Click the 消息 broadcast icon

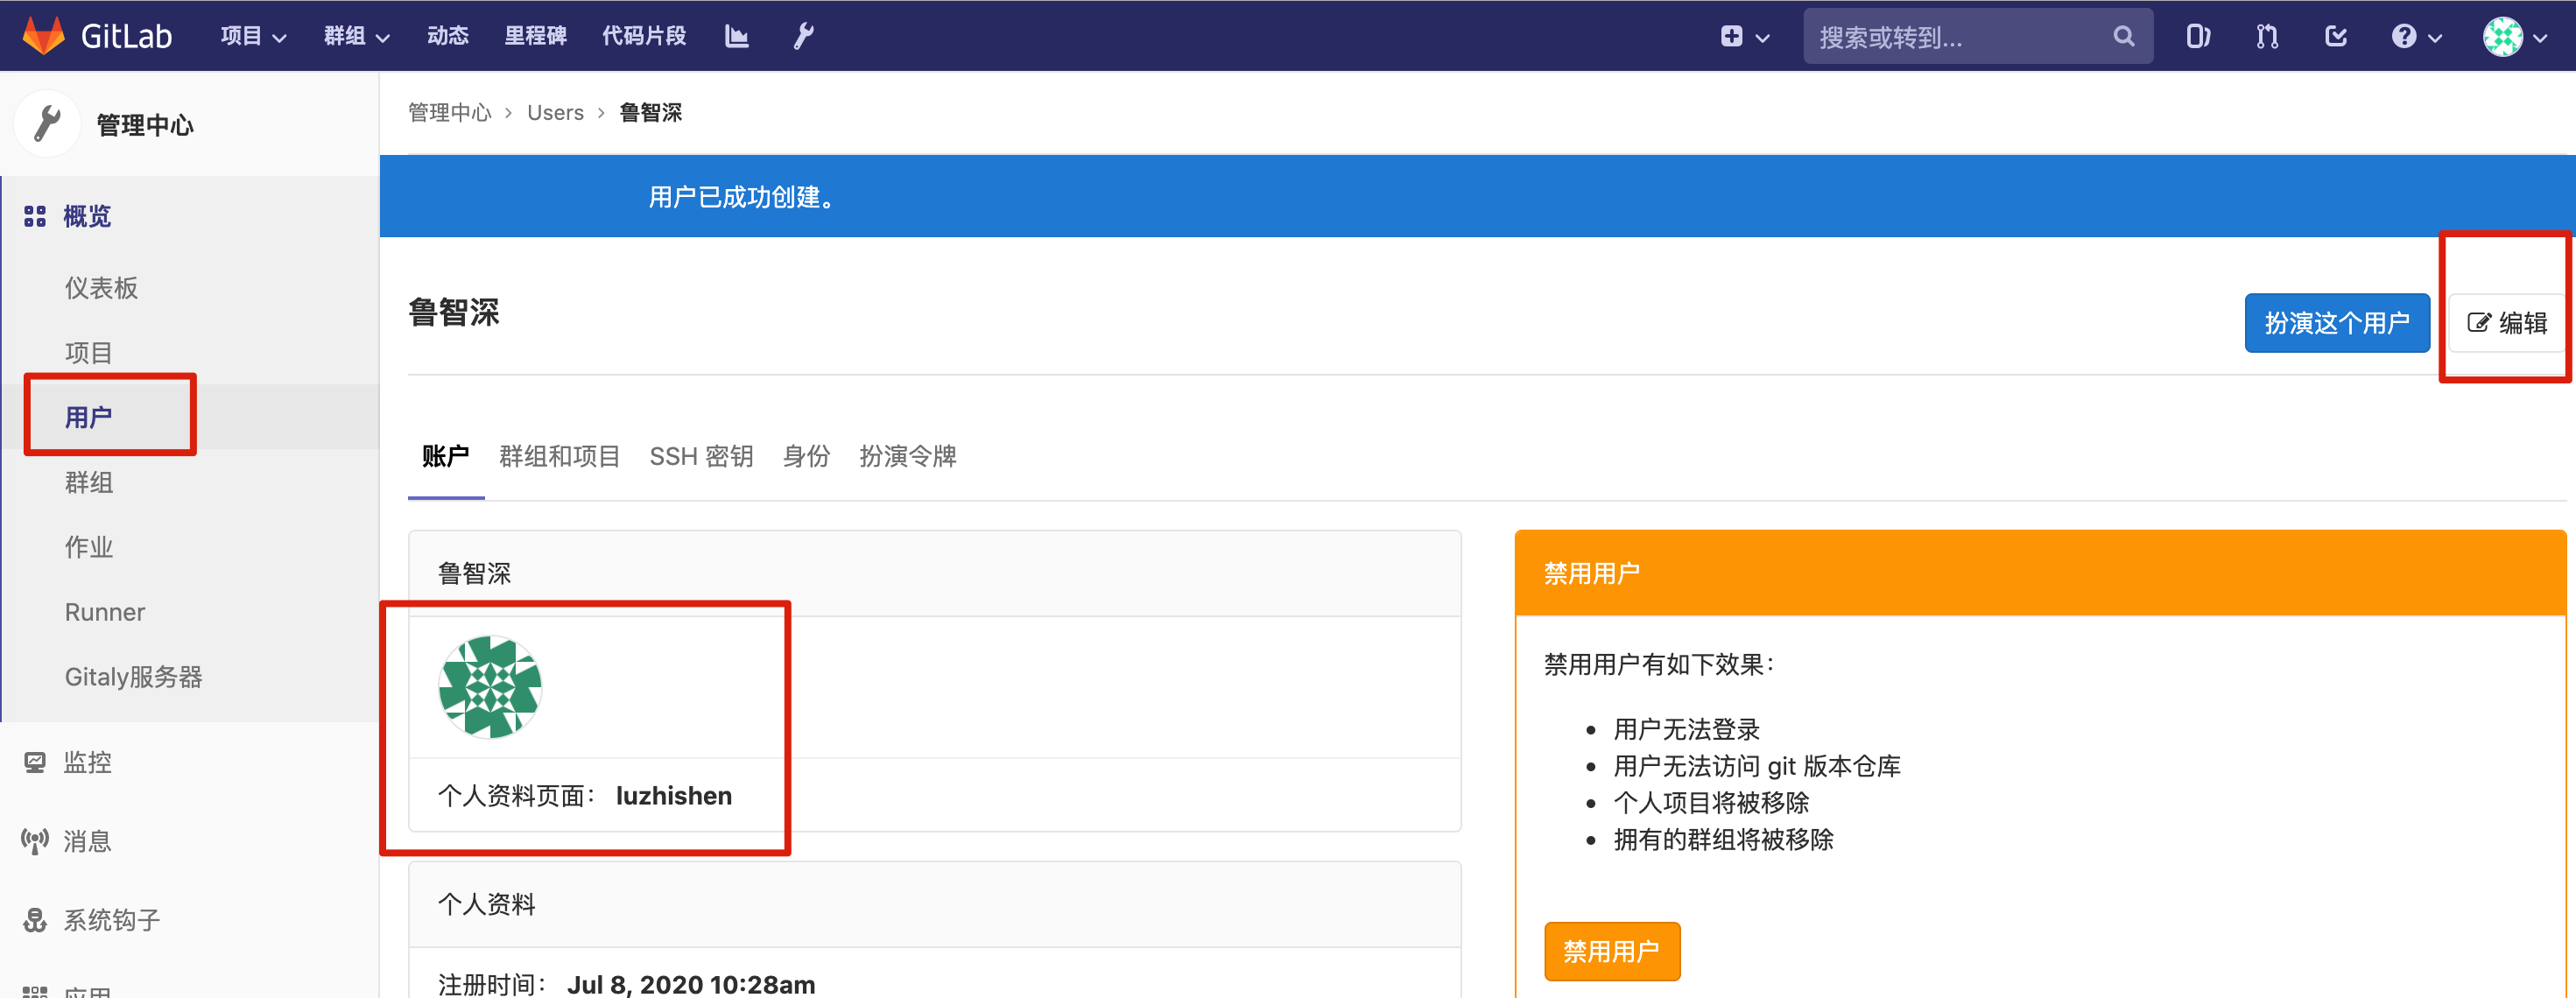[x=35, y=841]
